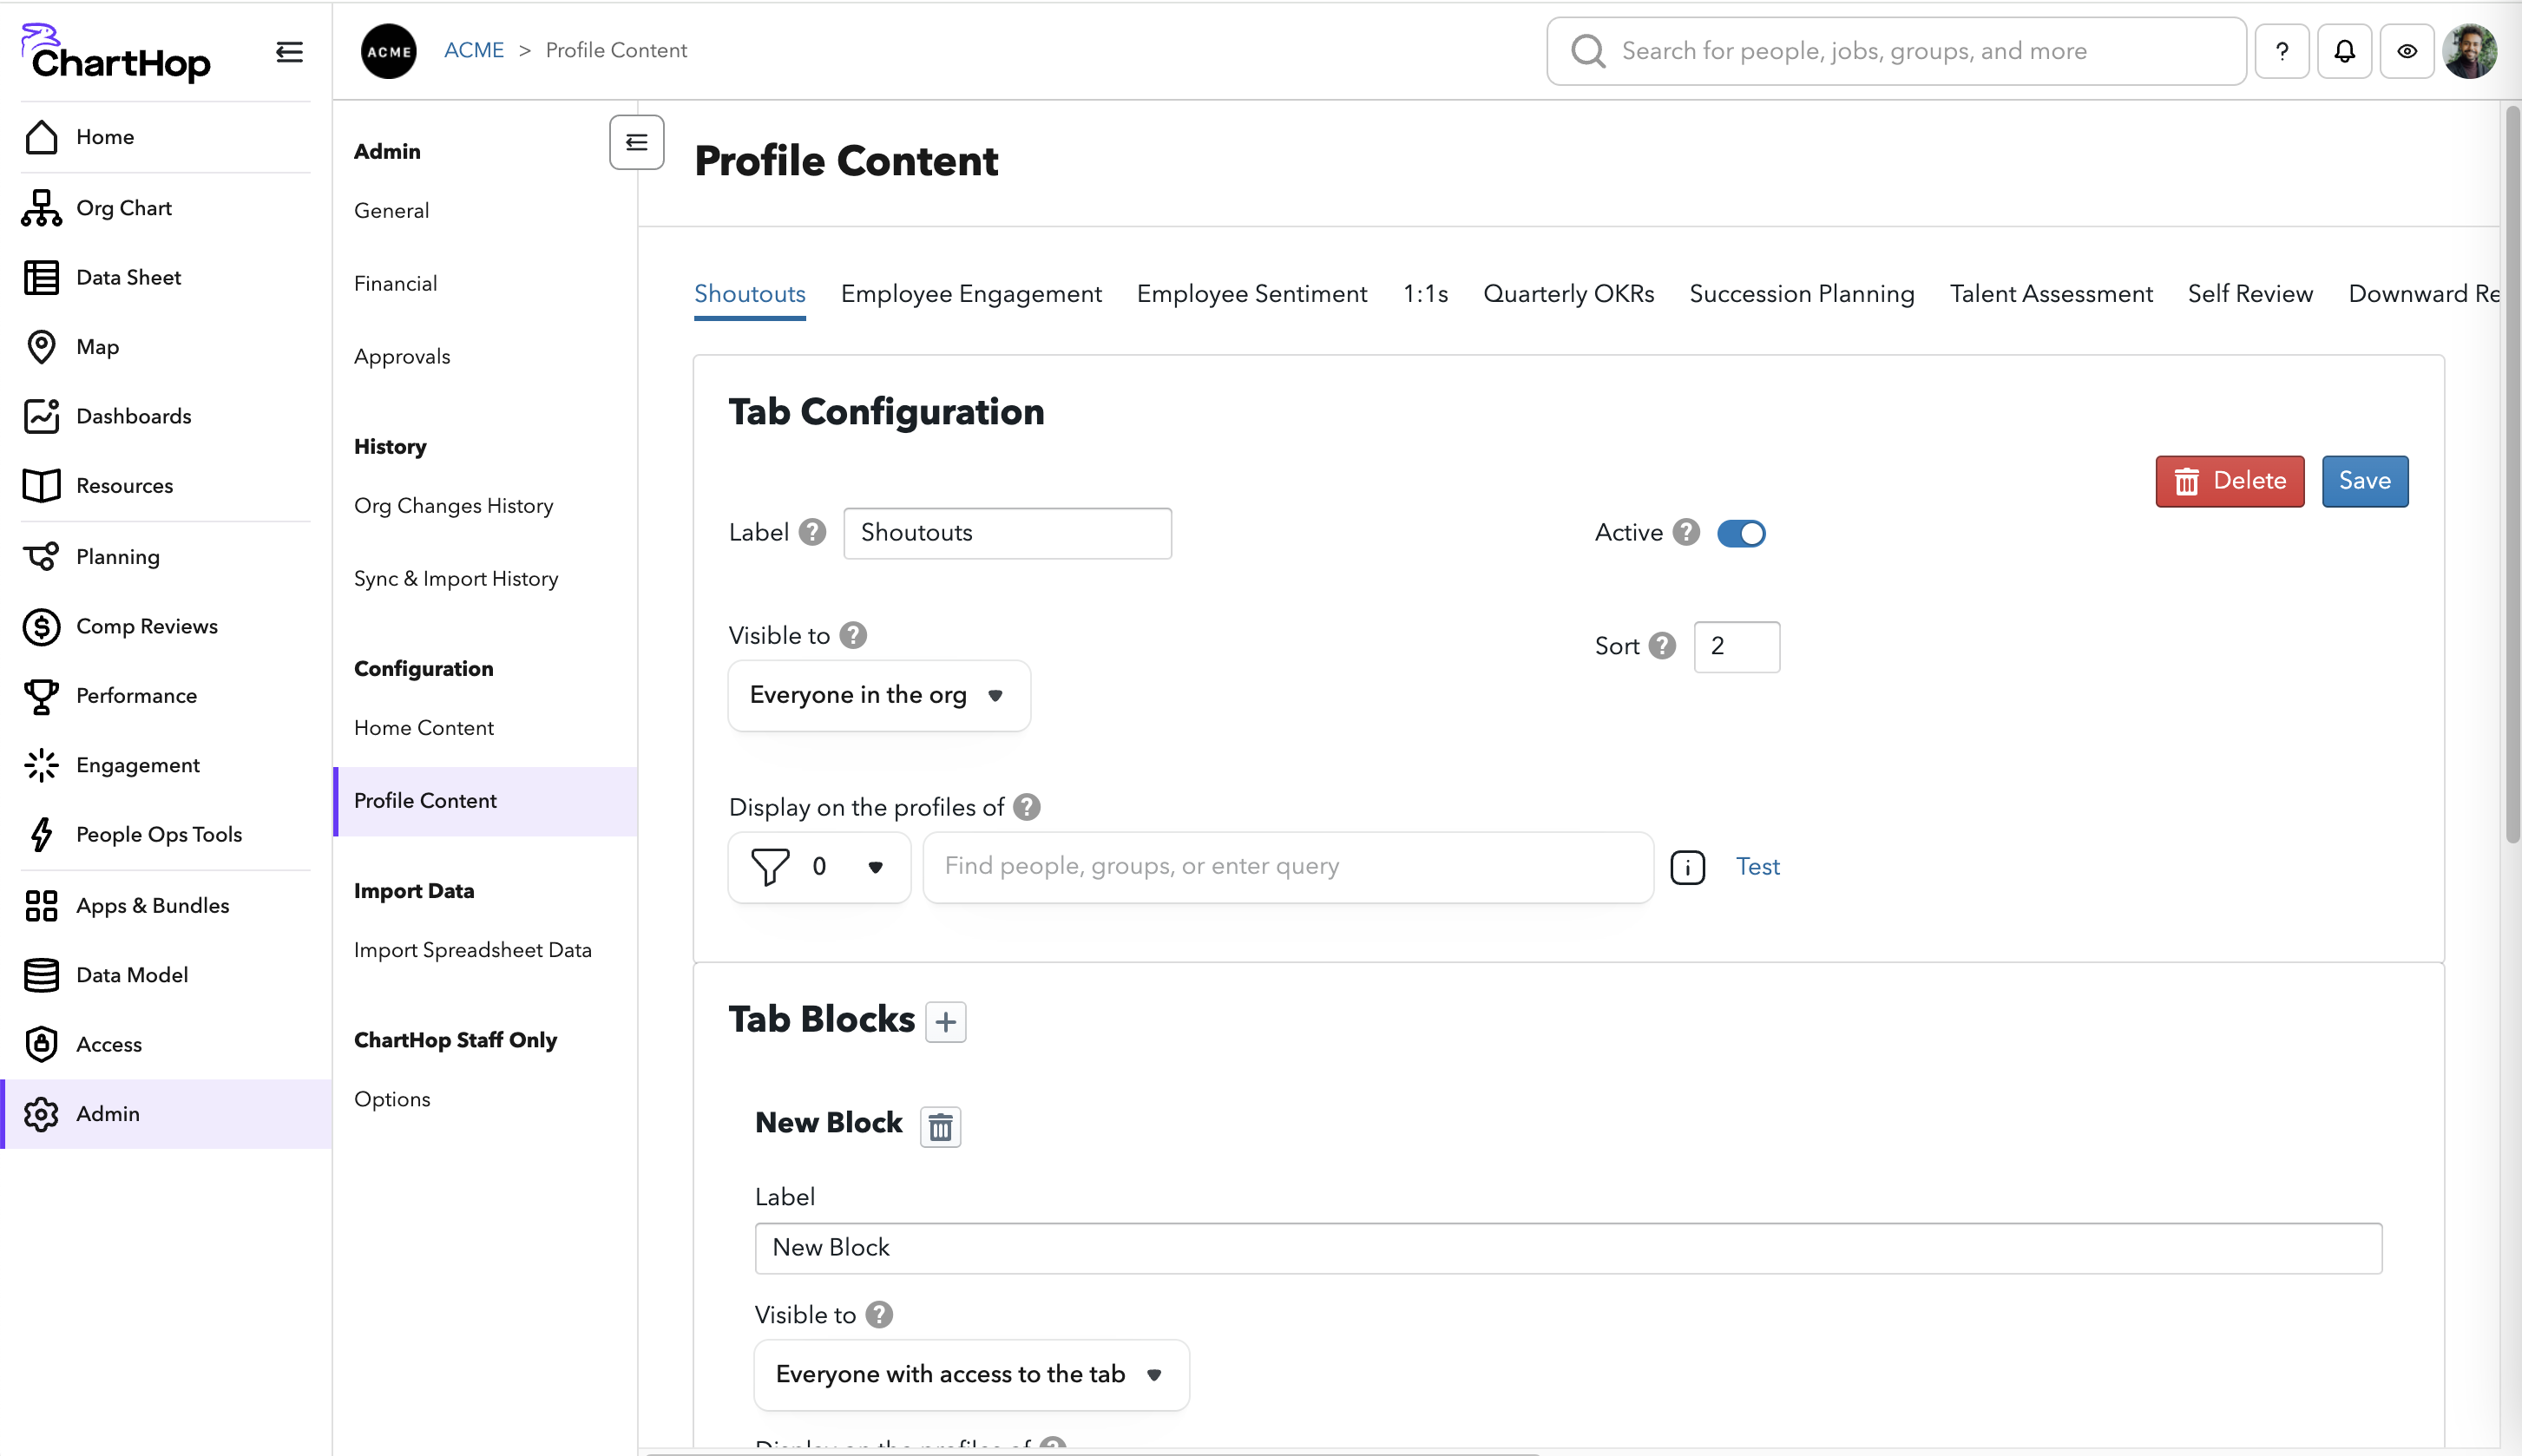Open Home Content in the Admin menu
Image resolution: width=2522 pixels, height=1456 pixels.
[423, 728]
